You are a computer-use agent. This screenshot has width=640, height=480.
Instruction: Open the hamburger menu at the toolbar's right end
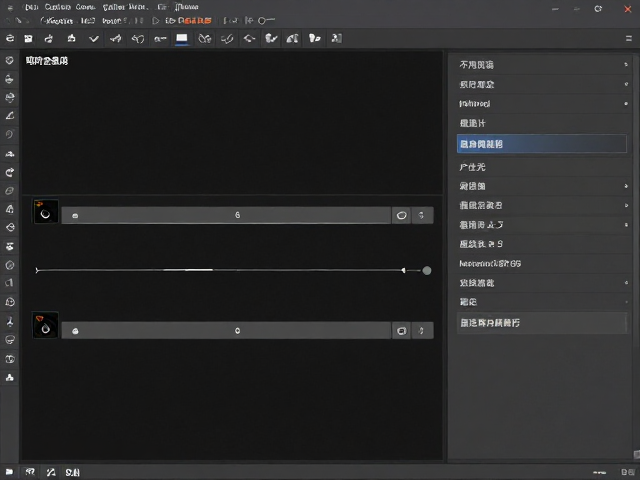coord(629,38)
